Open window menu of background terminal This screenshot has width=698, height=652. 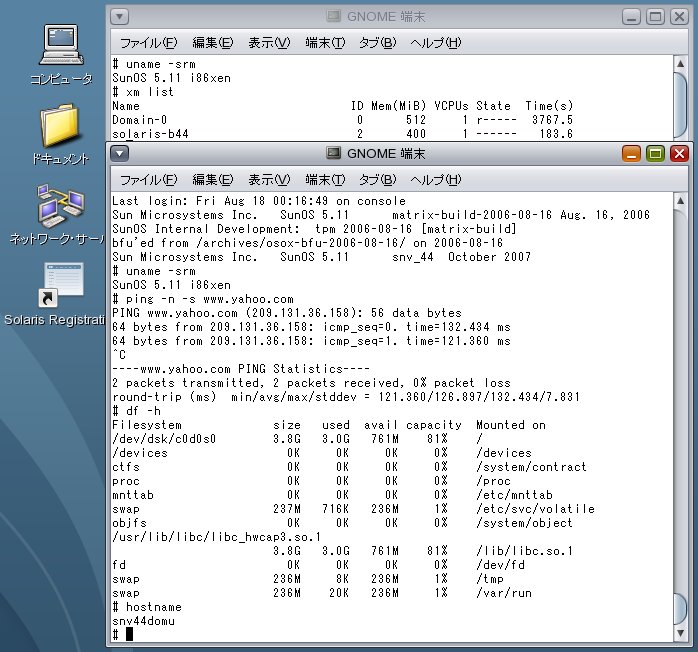click(x=120, y=16)
